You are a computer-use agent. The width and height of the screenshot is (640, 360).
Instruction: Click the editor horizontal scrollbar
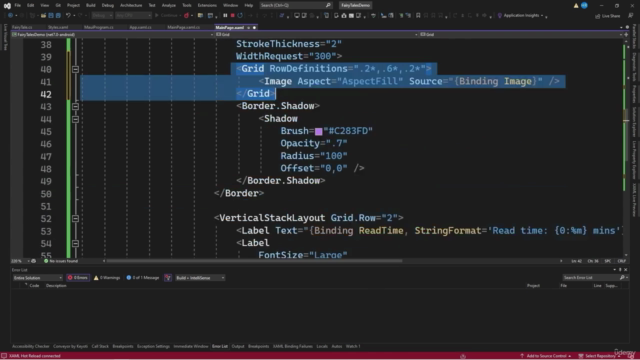click(x=254, y=261)
